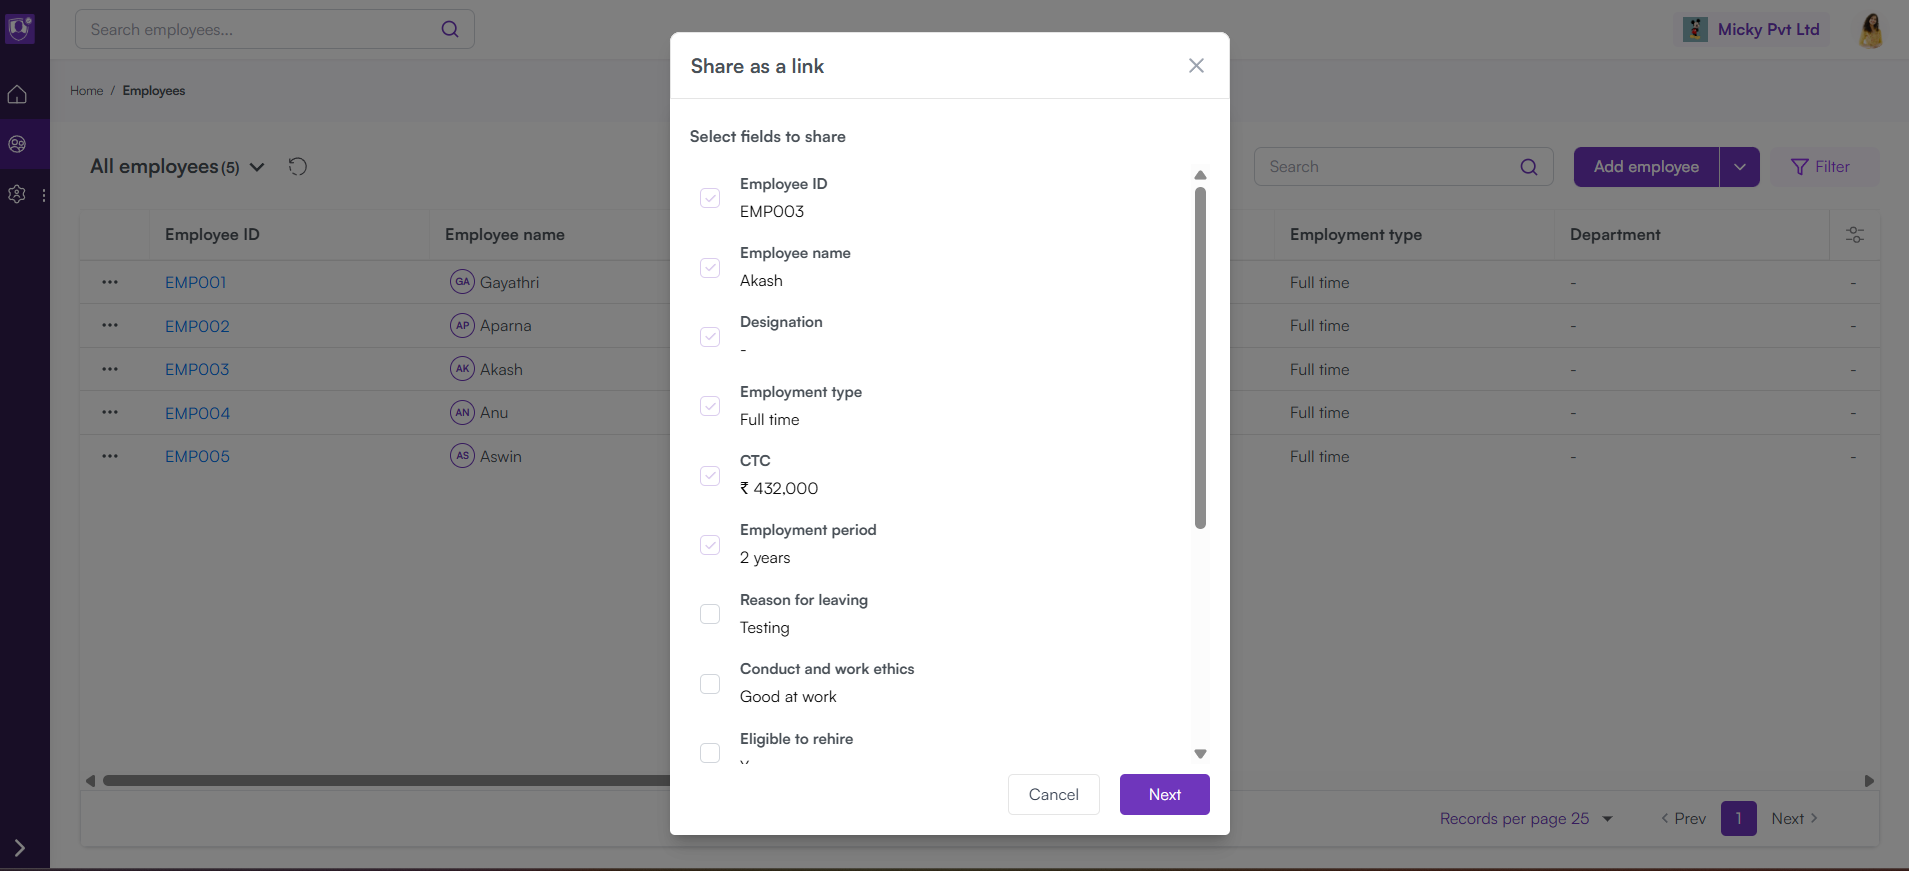Click Aparna's AP avatar badge
Viewport: 1909px width, 871px height.
(x=462, y=325)
